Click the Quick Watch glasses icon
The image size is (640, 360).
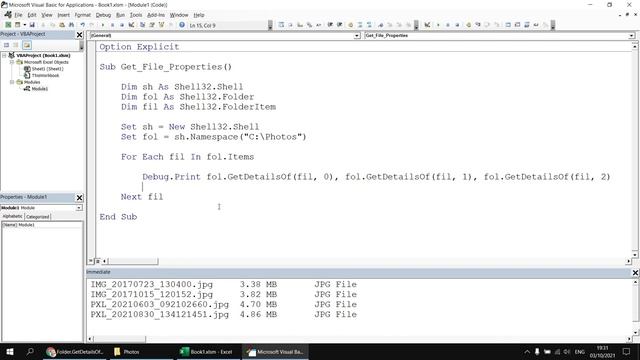(x=536, y=25)
